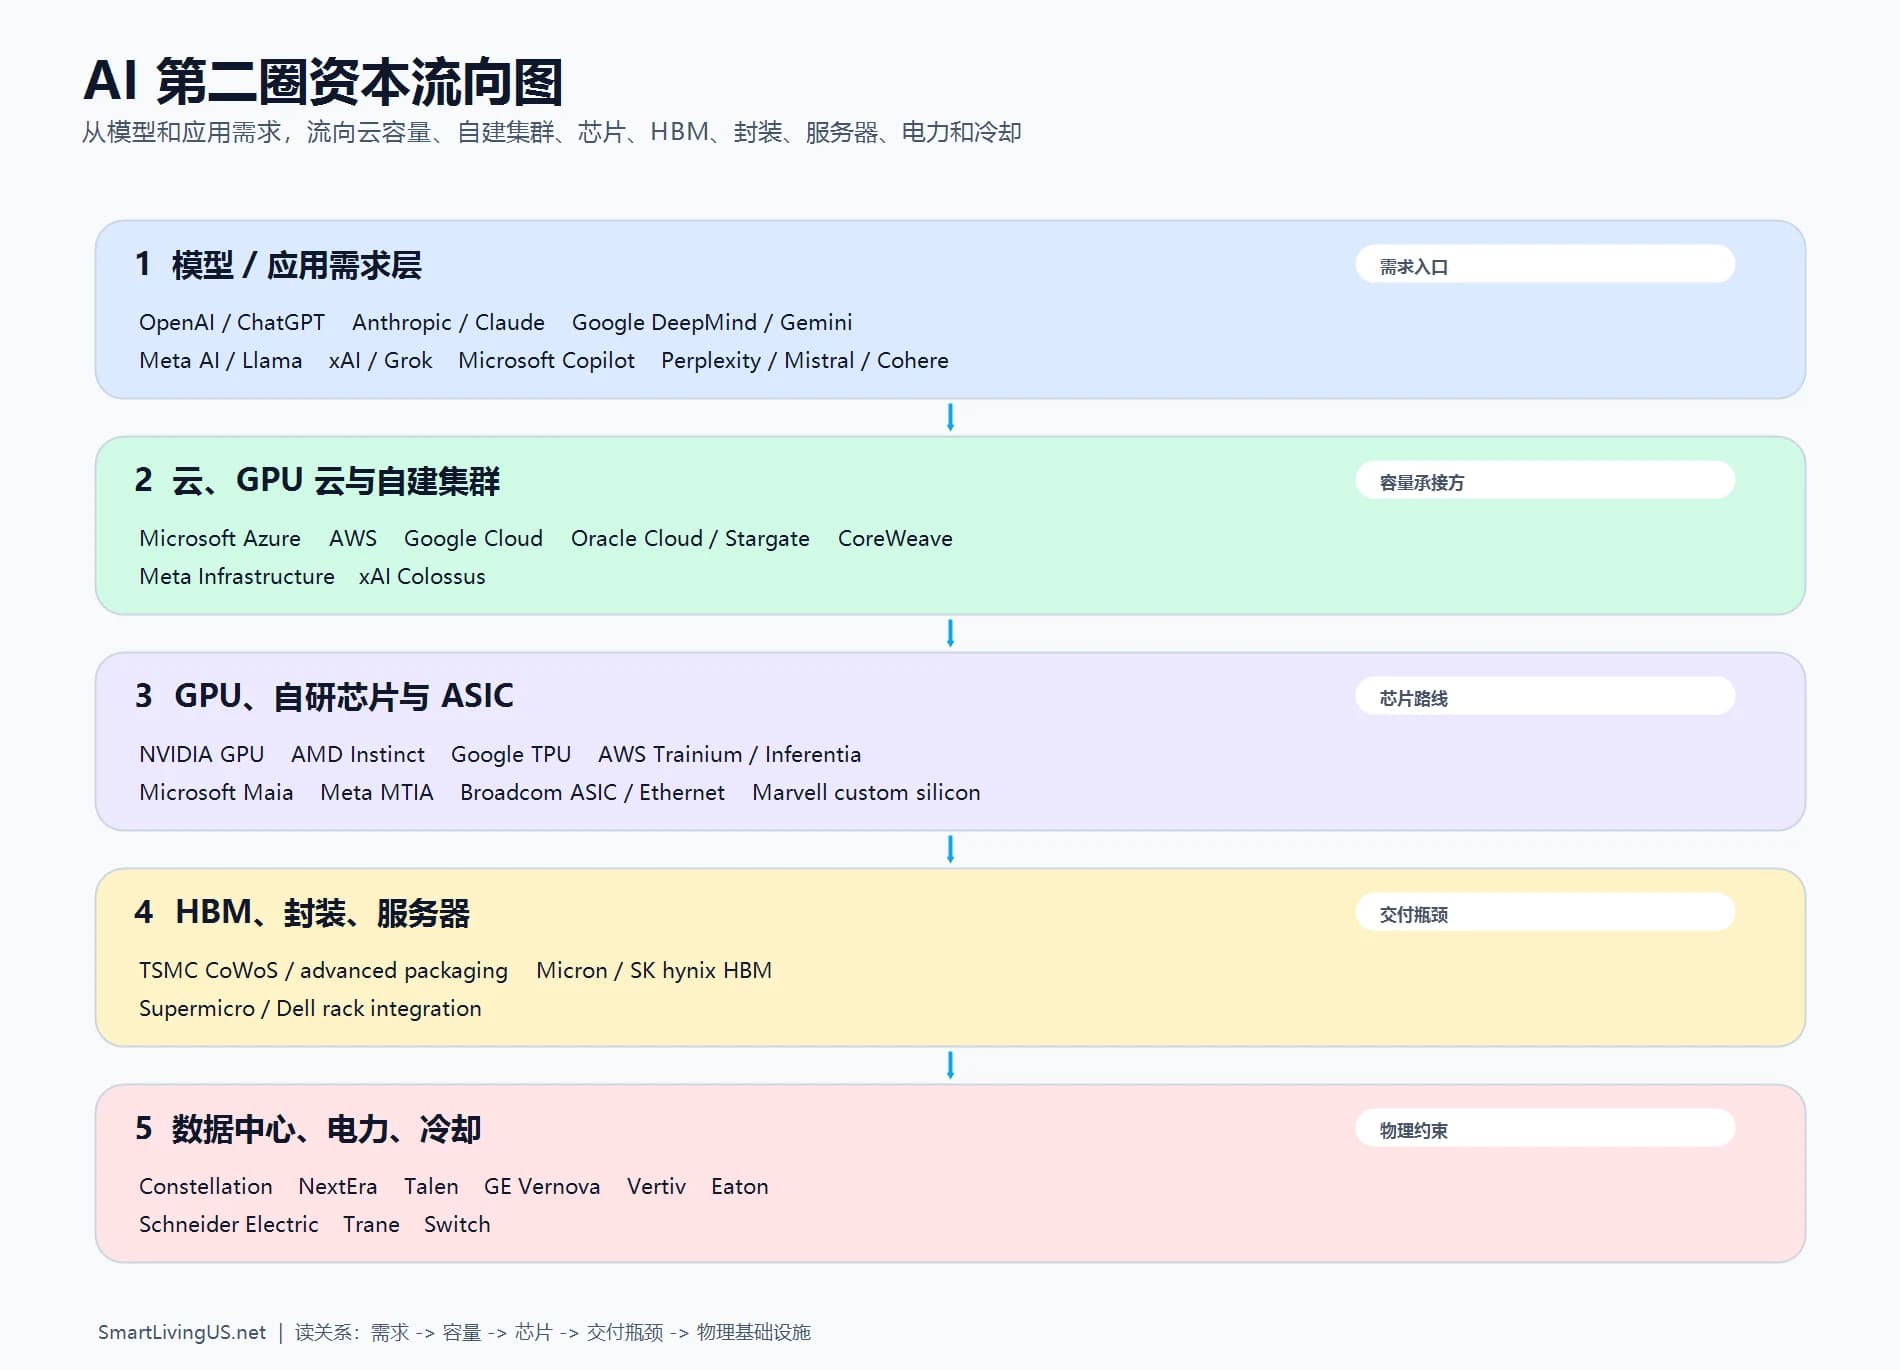
Task: Click the subtitle beginning '从模型和应用需求'
Action: point(551,132)
